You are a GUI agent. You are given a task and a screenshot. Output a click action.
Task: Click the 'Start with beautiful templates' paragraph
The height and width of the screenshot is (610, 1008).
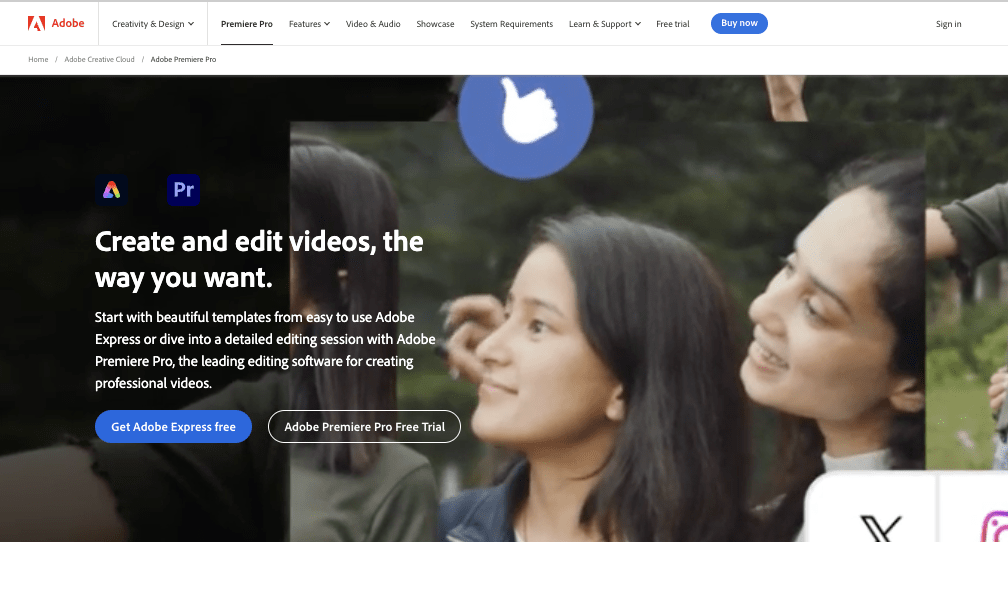(x=266, y=350)
